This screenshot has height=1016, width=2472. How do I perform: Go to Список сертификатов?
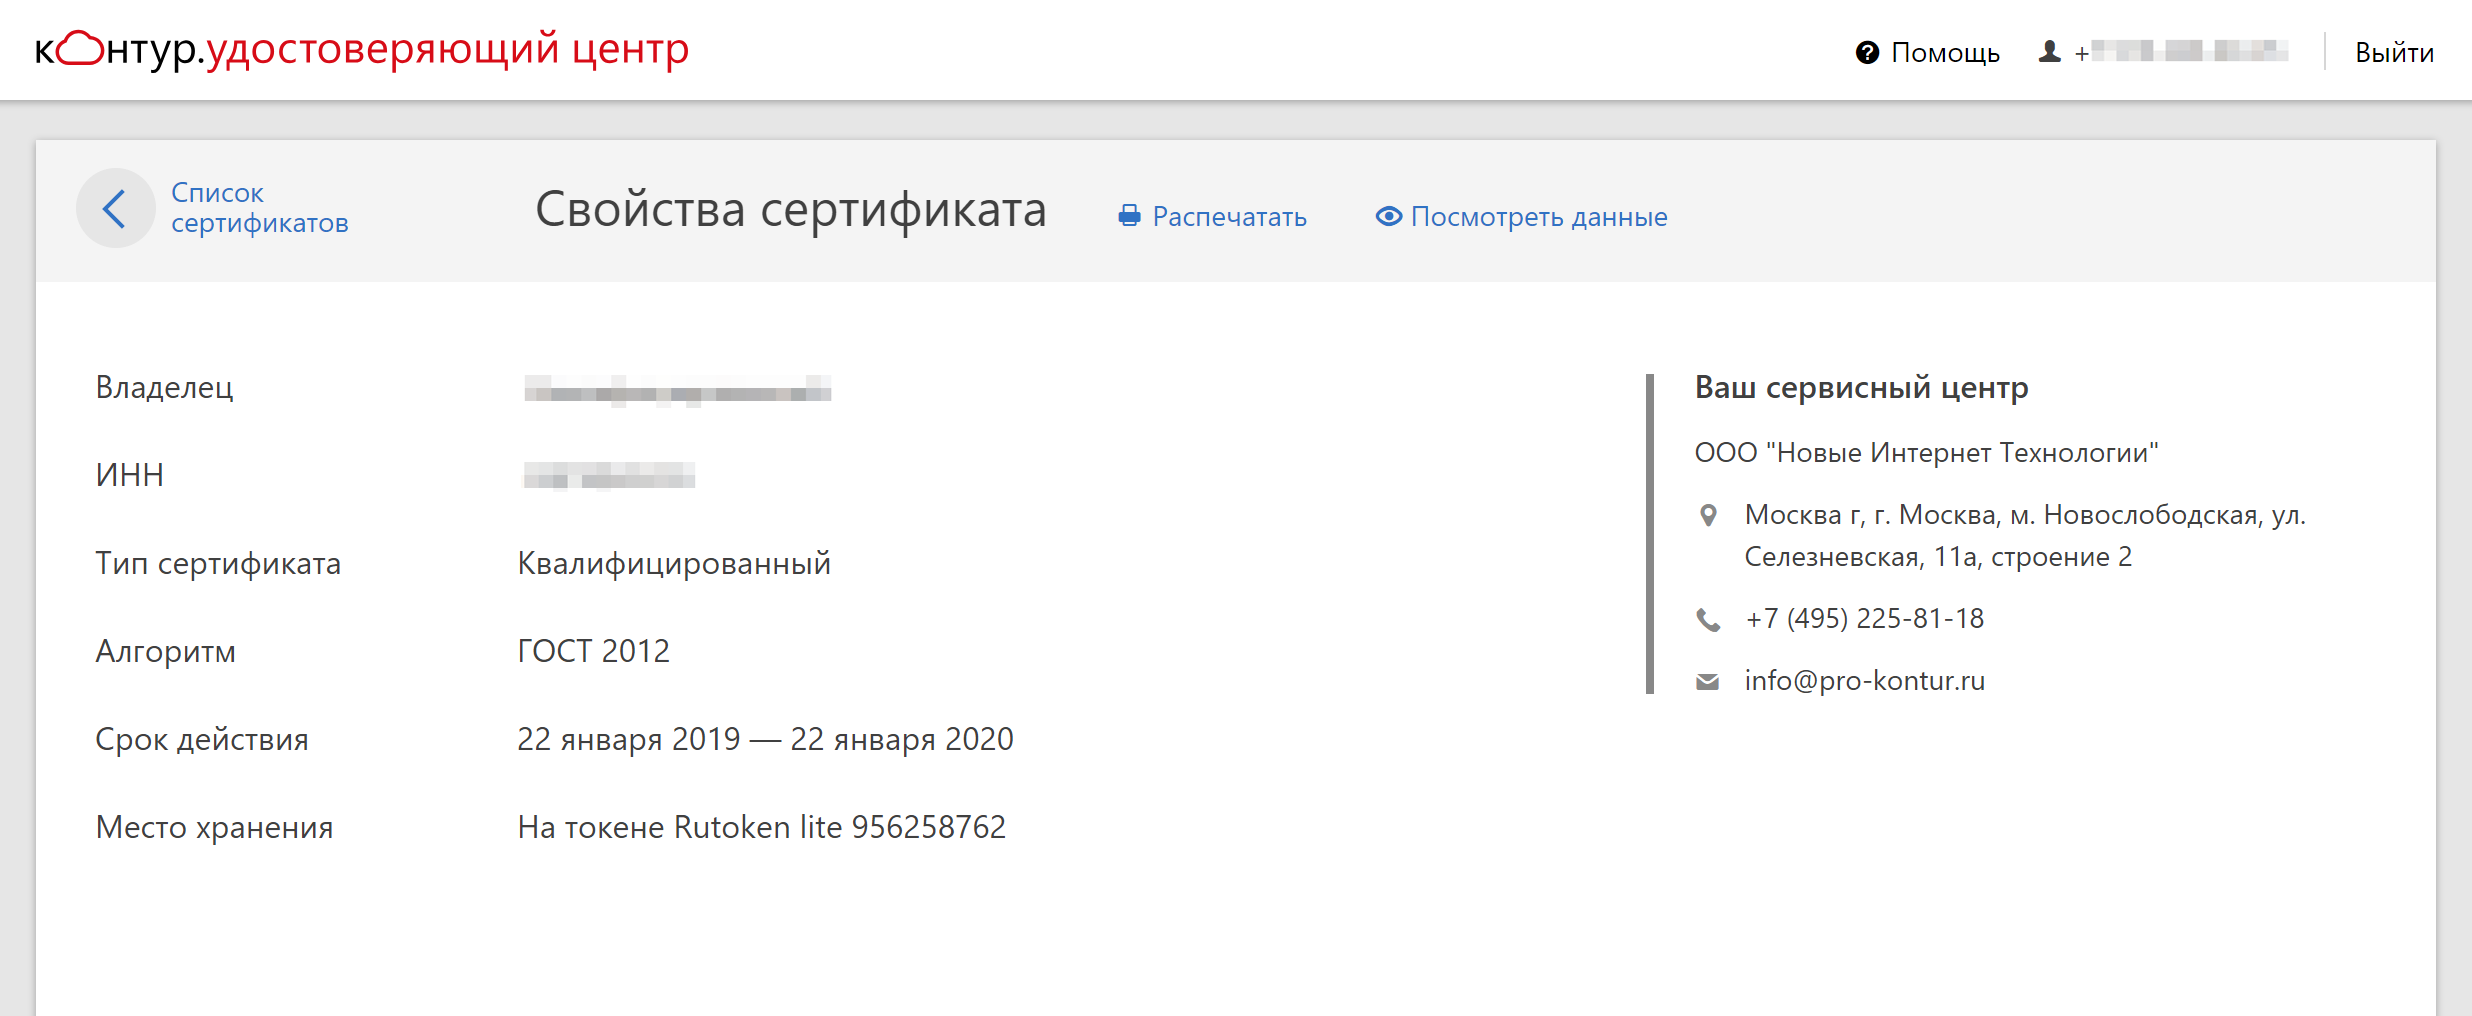[258, 208]
